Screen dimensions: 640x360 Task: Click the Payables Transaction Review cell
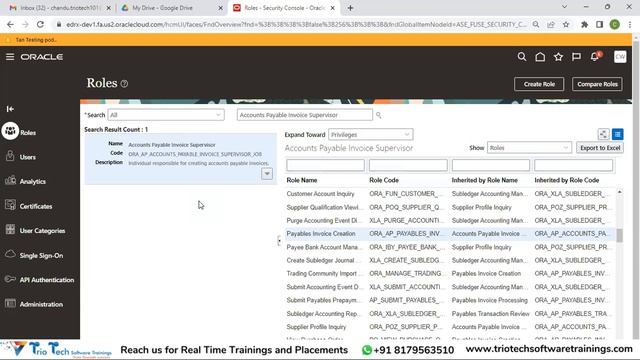click(x=490, y=314)
